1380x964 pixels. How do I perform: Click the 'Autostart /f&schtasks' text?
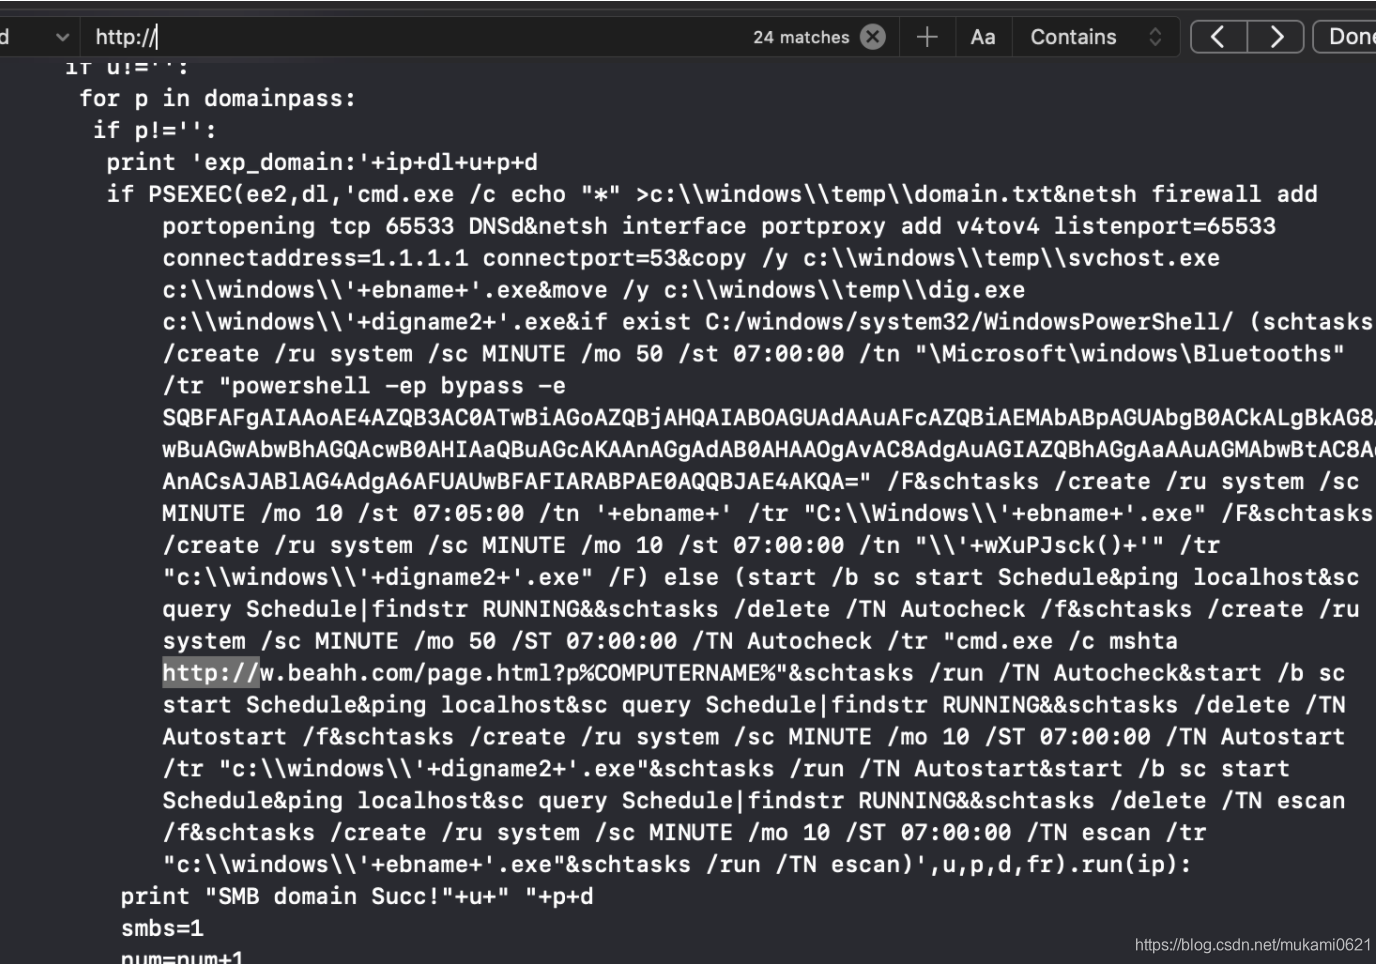(x=308, y=737)
